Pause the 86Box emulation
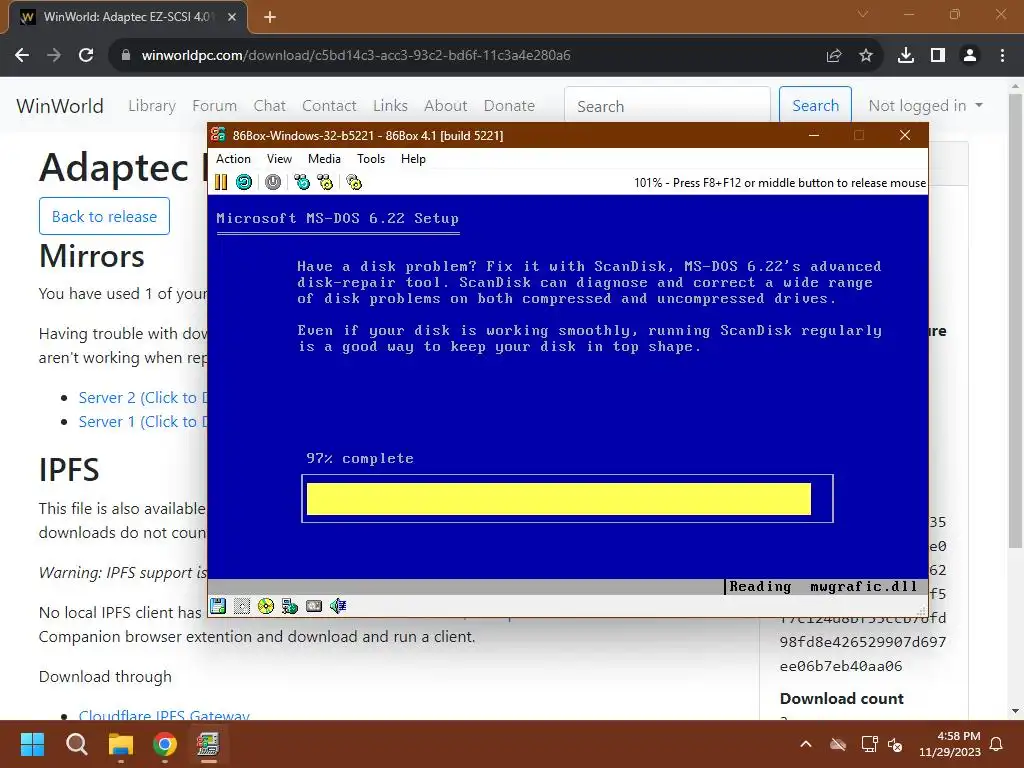This screenshot has height=768, width=1024. click(221, 182)
